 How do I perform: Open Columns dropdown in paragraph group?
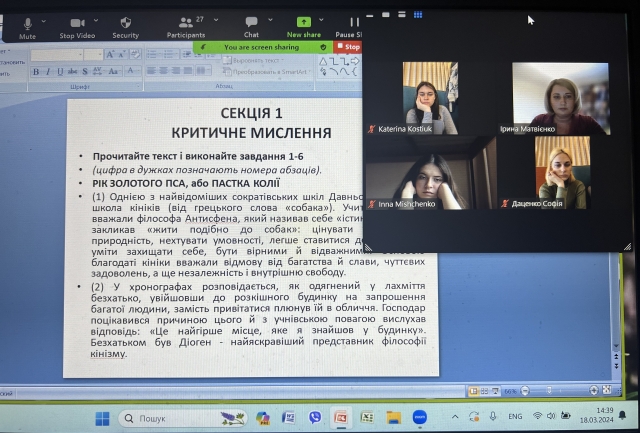click(203, 71)
